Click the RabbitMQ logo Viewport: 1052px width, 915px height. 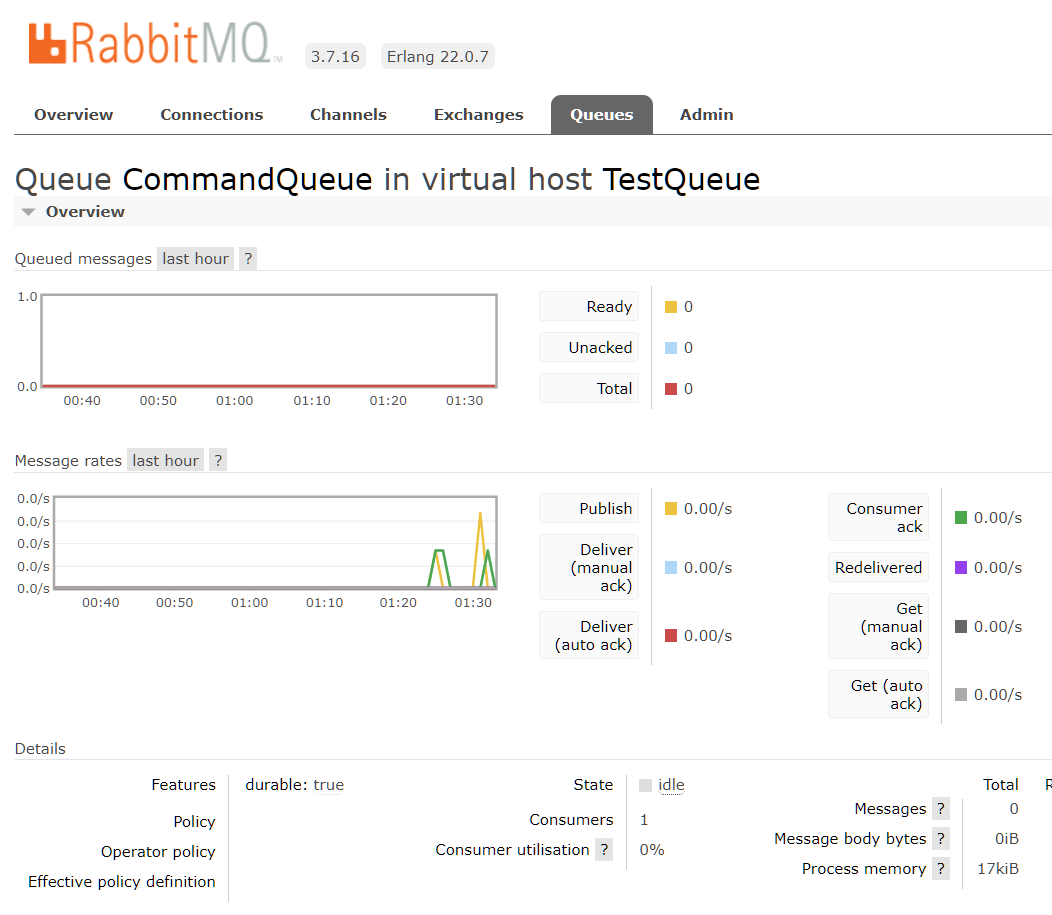155,44
